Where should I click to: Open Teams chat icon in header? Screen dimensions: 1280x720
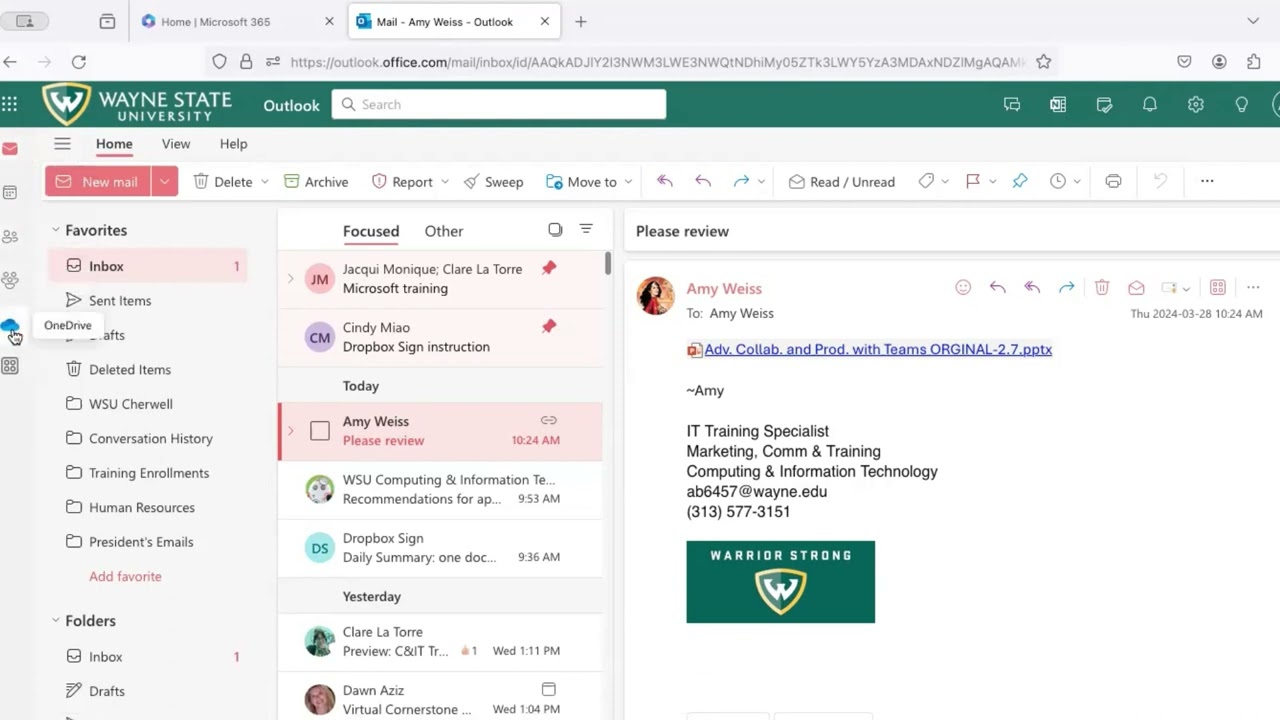1012,104
